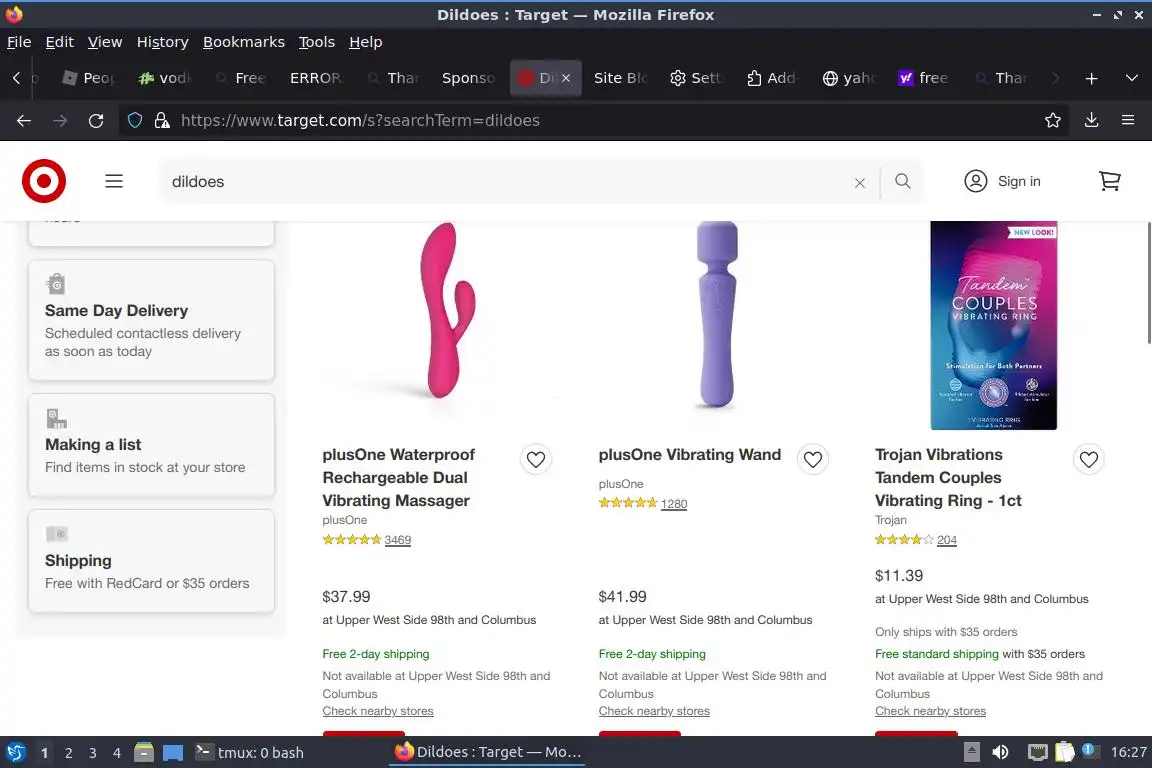Viewport: 1152px width, 768px height.
Task: Open volume control in system tray
Action: (x=1001, y=753)
